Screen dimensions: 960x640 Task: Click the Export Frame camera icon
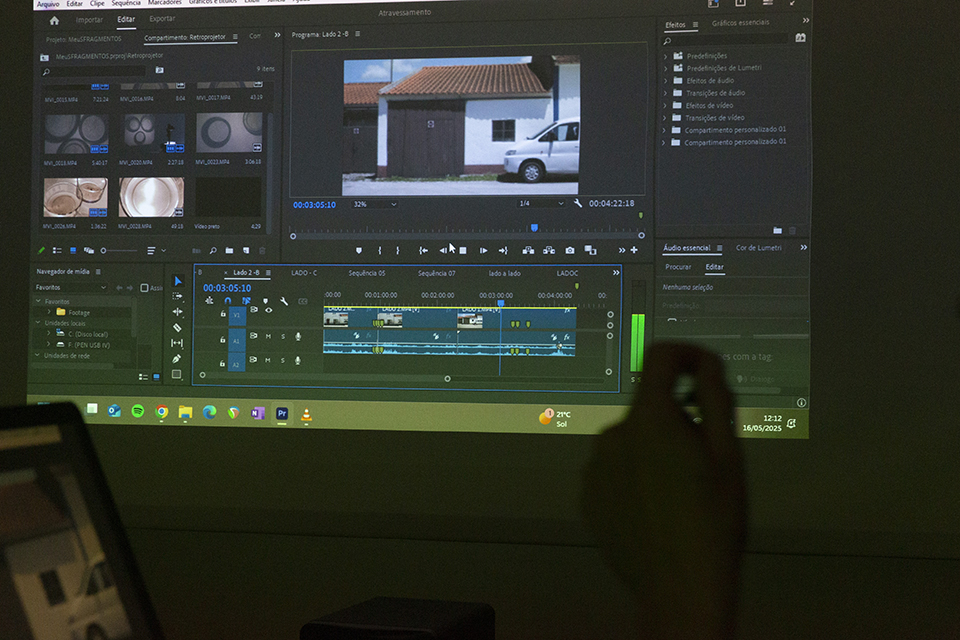[x=570, y=250]
